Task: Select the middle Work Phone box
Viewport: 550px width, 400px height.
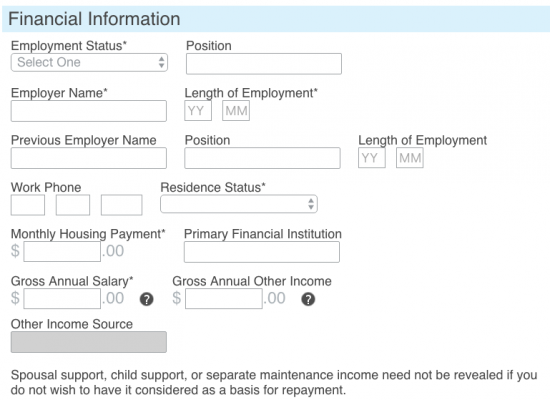Action: click(73, 205)
